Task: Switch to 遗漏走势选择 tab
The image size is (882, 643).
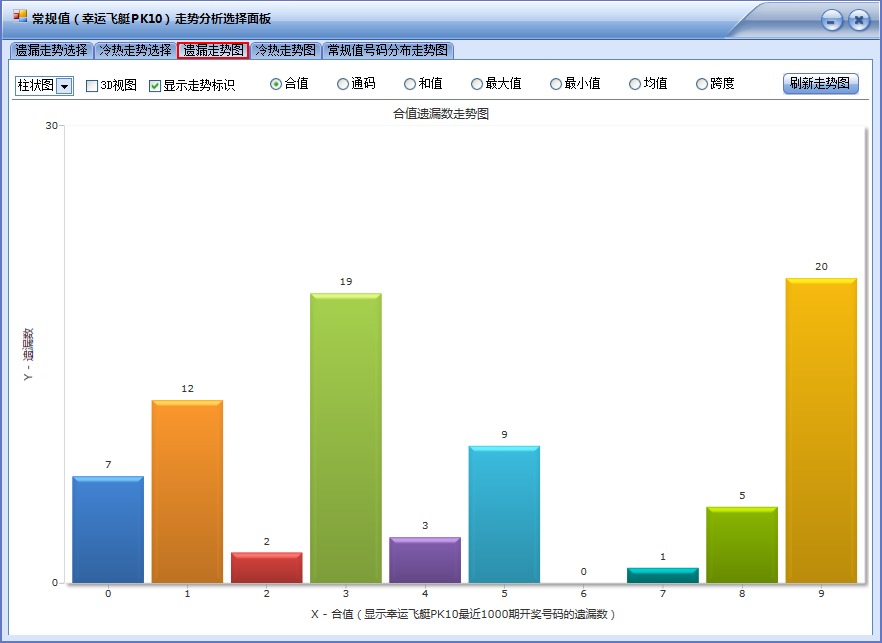Action: click(51, 50)
